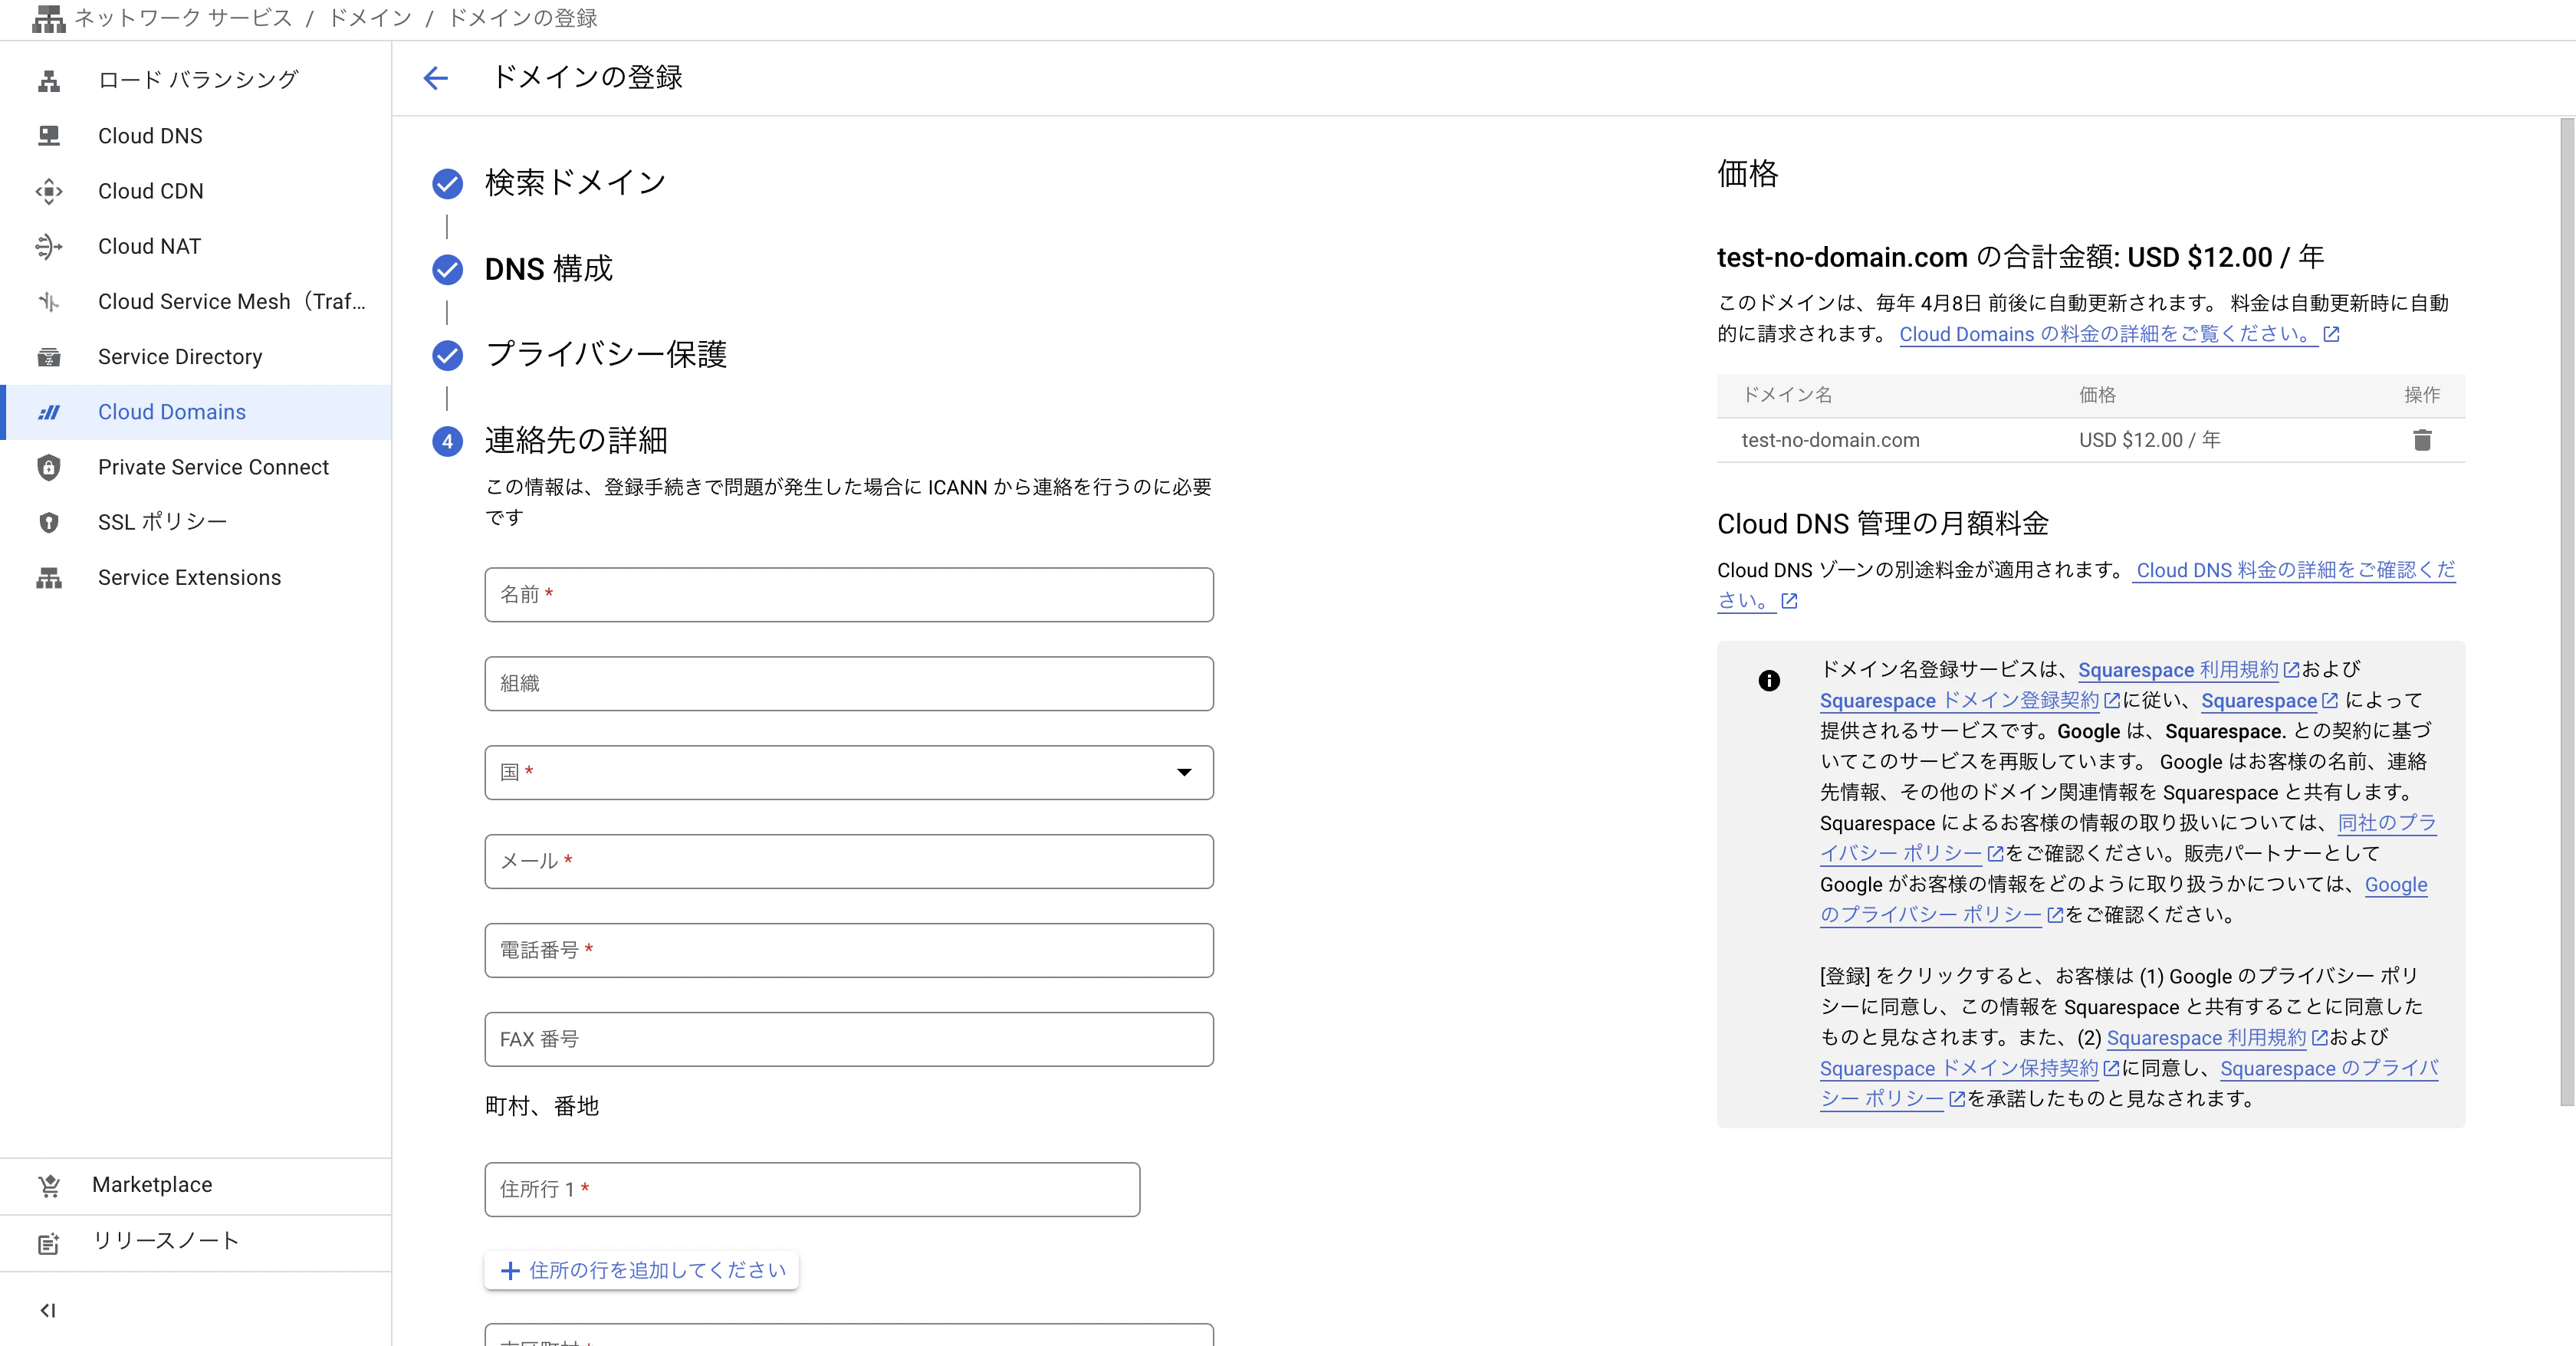Click the プライバシー保護 step checkmark icon

[x=447, y=355]
